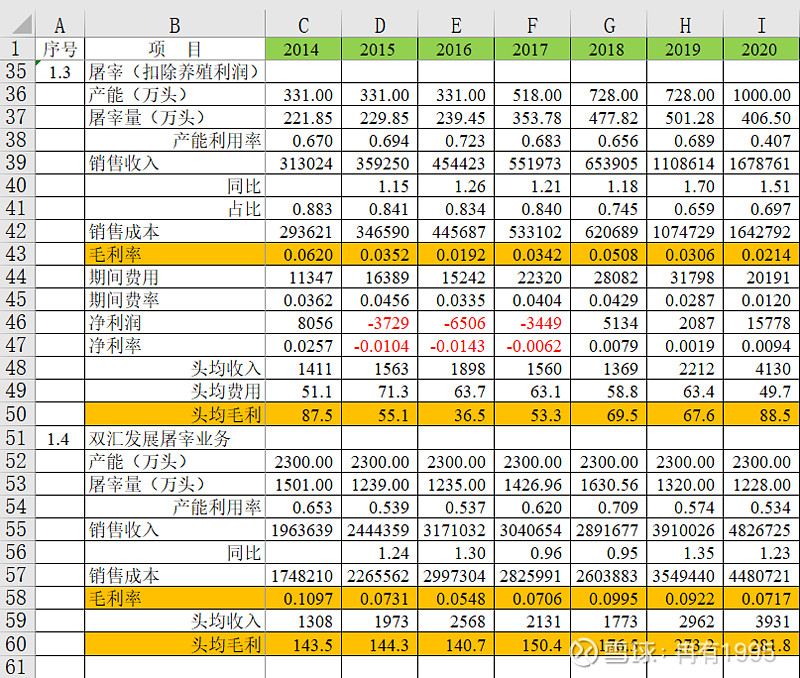
Task: Click period expense 28082 cell
Action: coord(608,277)
